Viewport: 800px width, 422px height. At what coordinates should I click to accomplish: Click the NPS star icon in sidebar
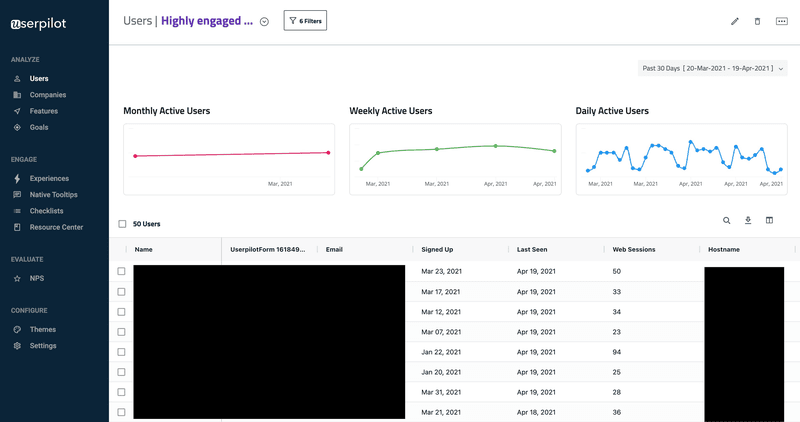pyautogui.click(x=17, y=279)
